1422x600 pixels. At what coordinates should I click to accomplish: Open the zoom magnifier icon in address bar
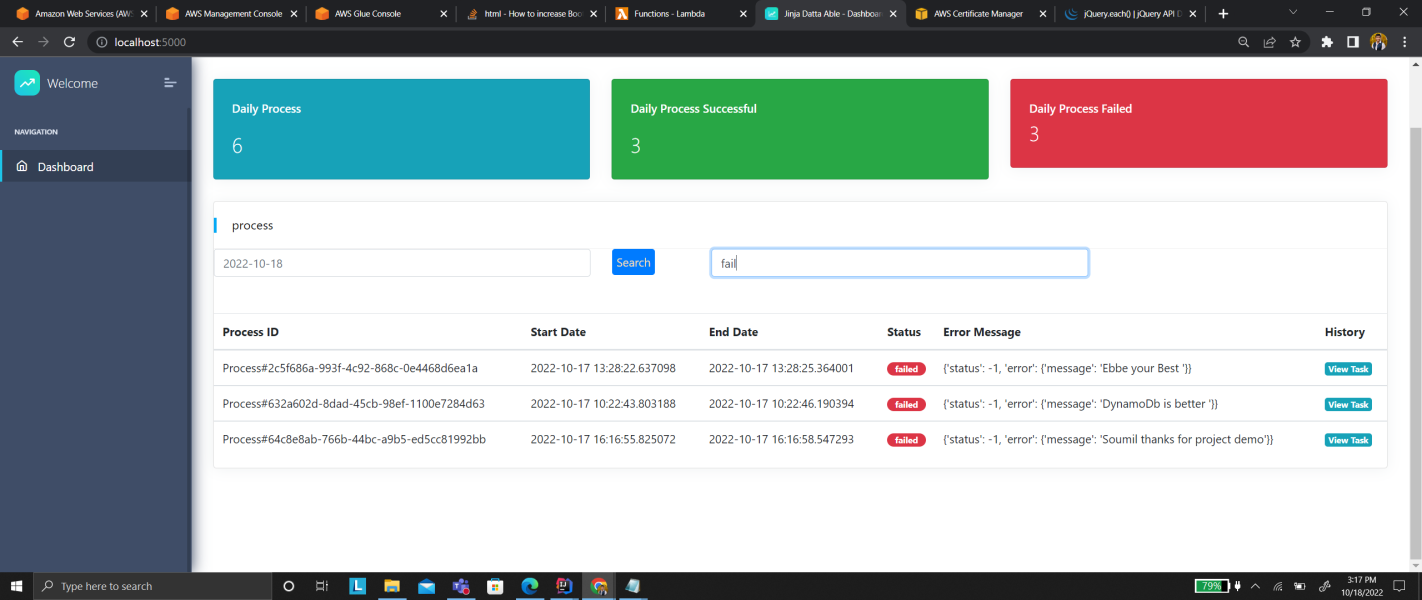click(1243, 42)
